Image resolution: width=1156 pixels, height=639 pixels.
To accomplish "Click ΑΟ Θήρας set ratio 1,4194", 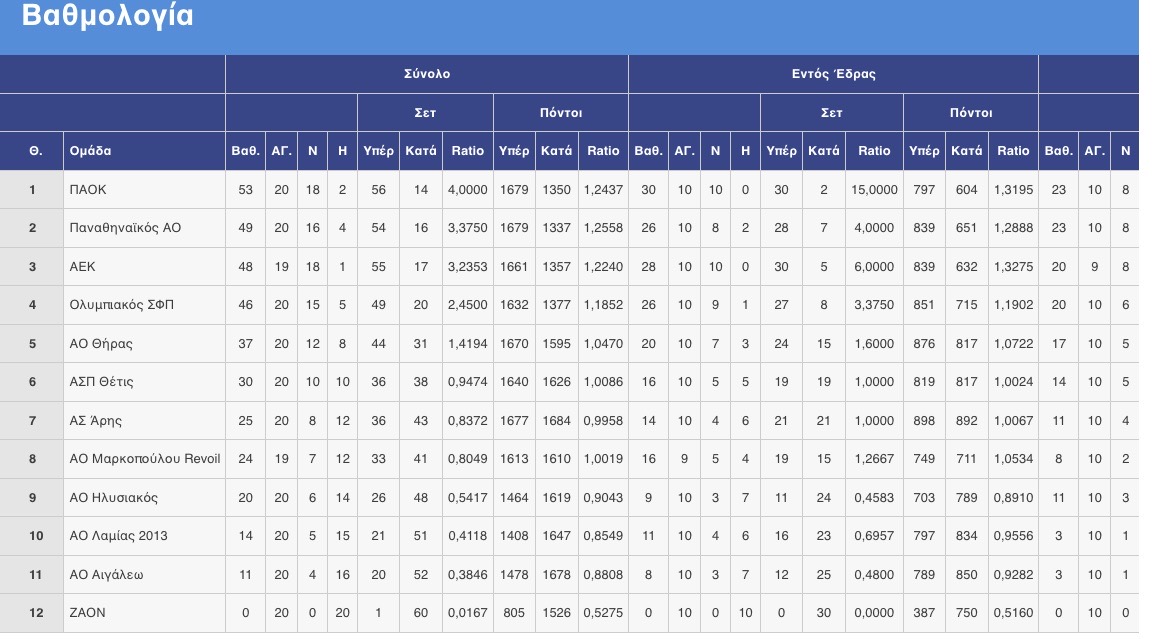I will [x=467, y=343].
